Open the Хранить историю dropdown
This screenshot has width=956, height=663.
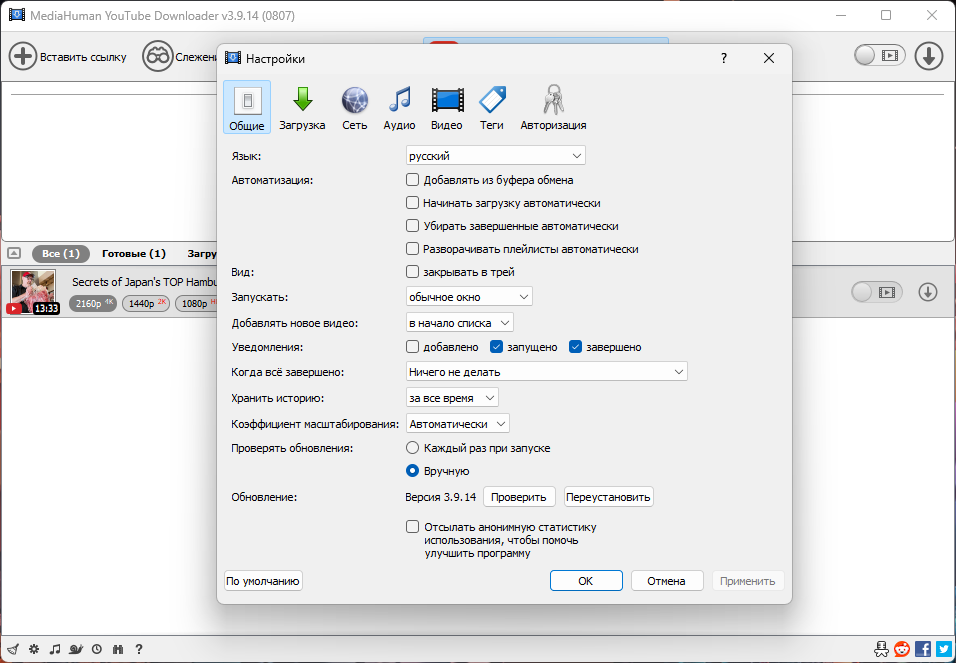[x=452, y=398]
